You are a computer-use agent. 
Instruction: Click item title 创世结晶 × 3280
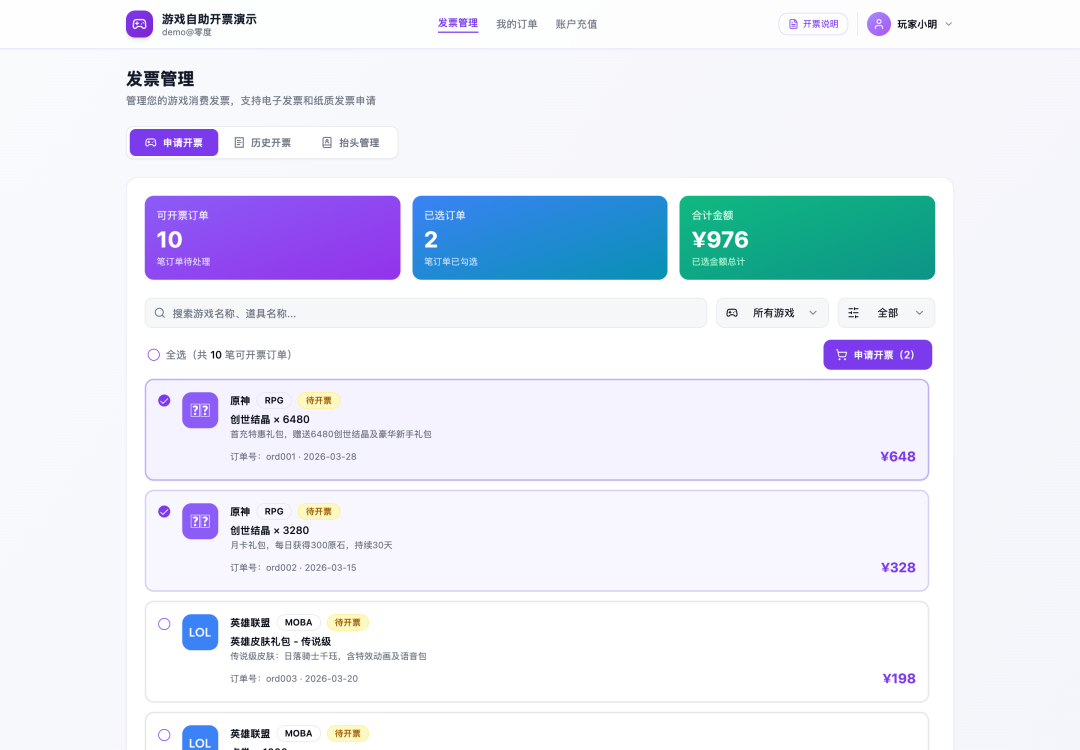tap(269, 530)
